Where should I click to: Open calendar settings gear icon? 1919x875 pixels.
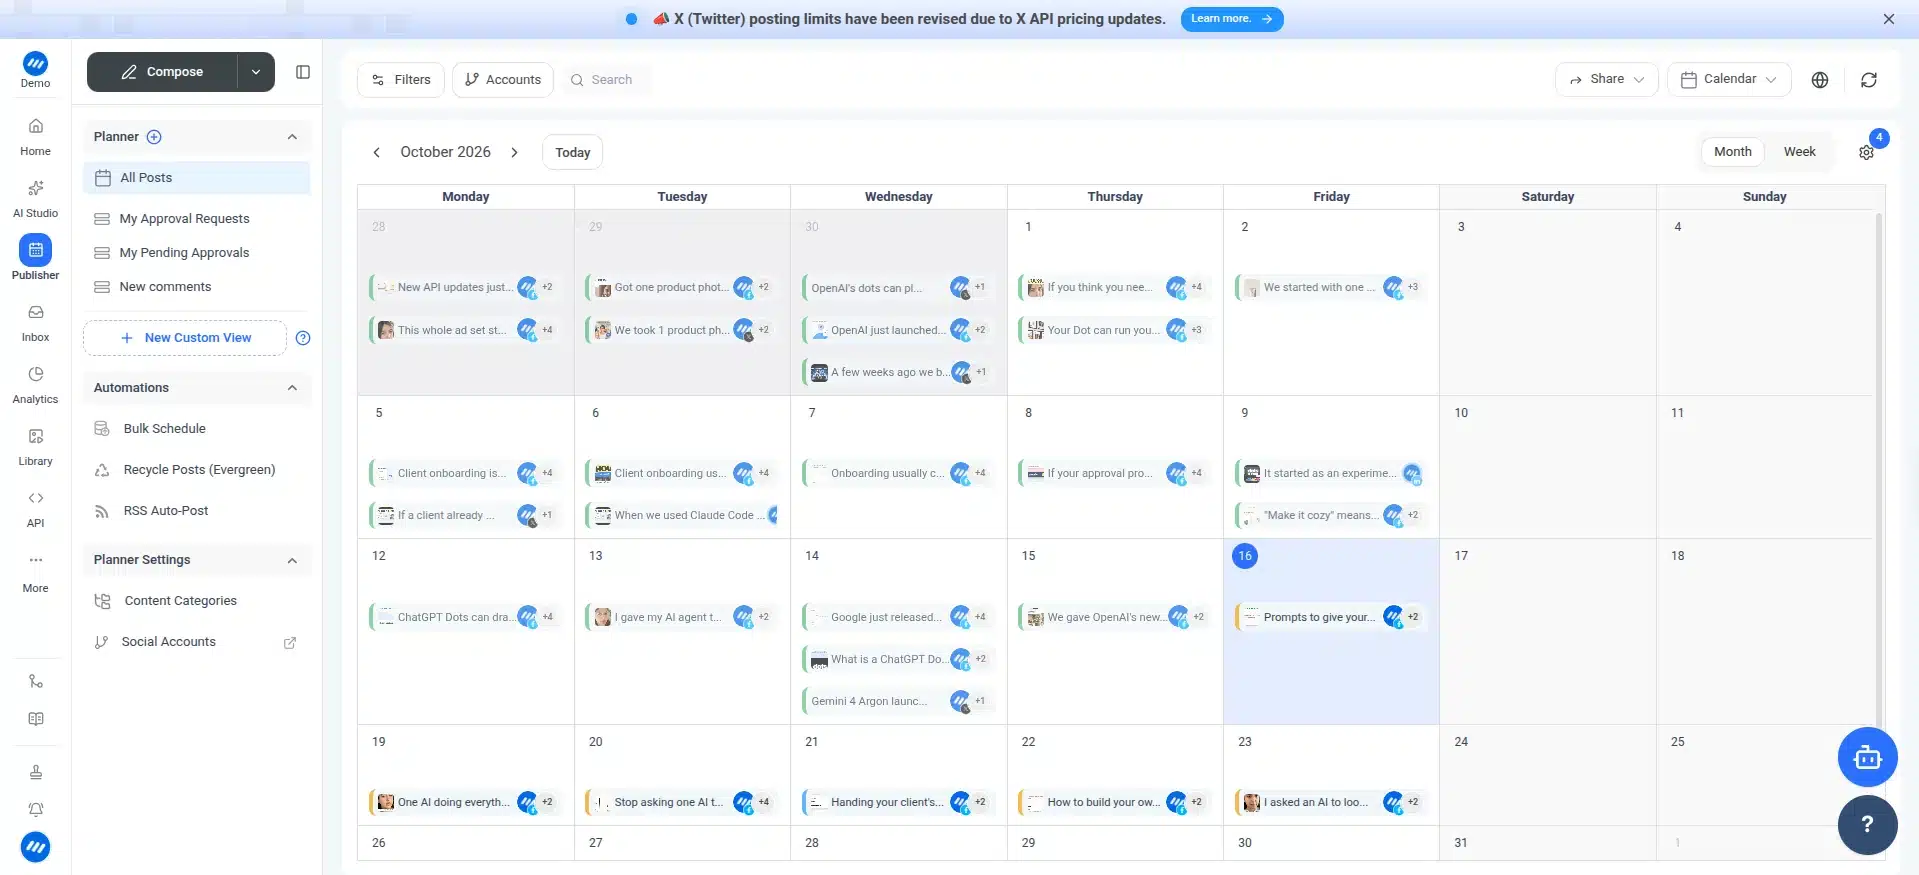click(1866, 152)
